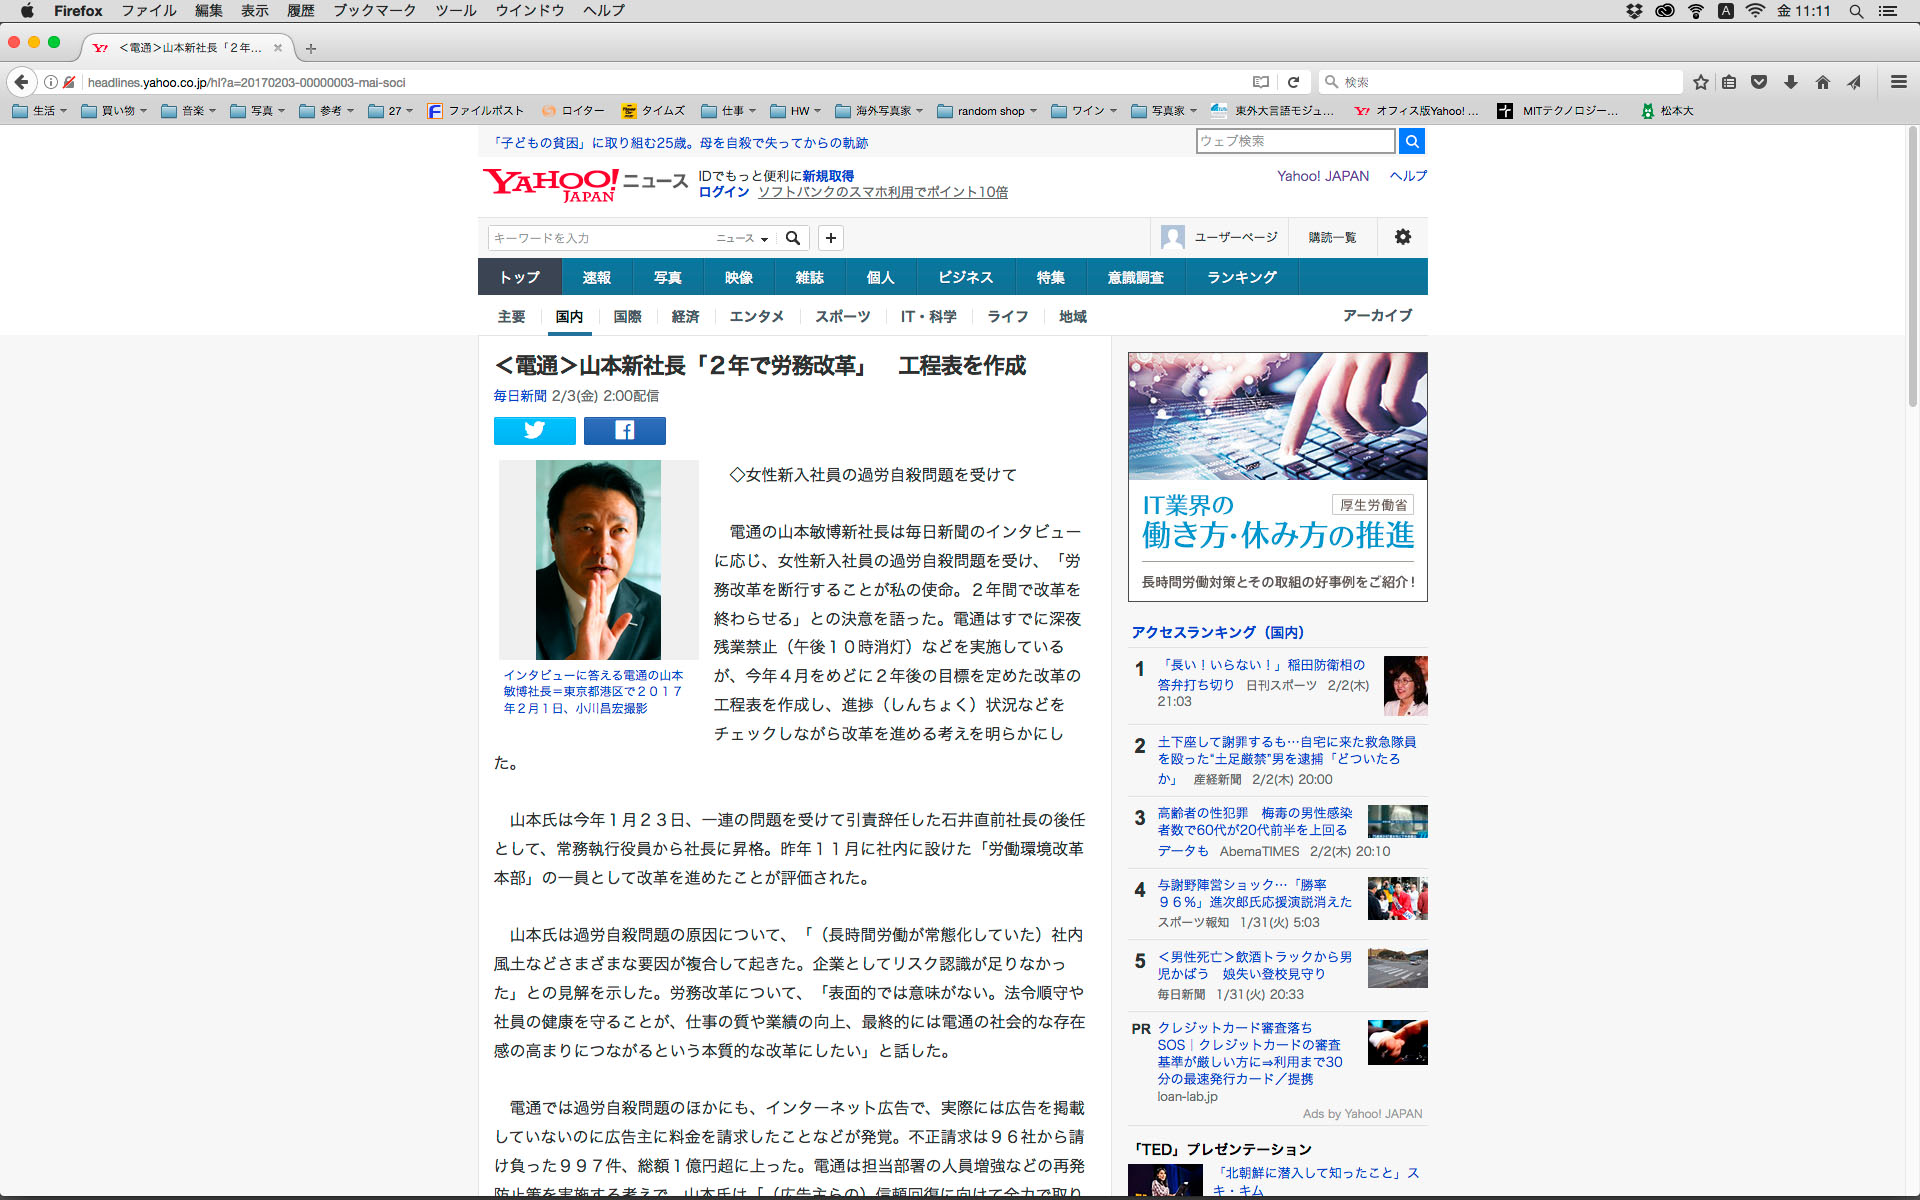Click the Firefox back arrow button
This screenshot has width=1920, height=1200.
(x=21, y=82)
